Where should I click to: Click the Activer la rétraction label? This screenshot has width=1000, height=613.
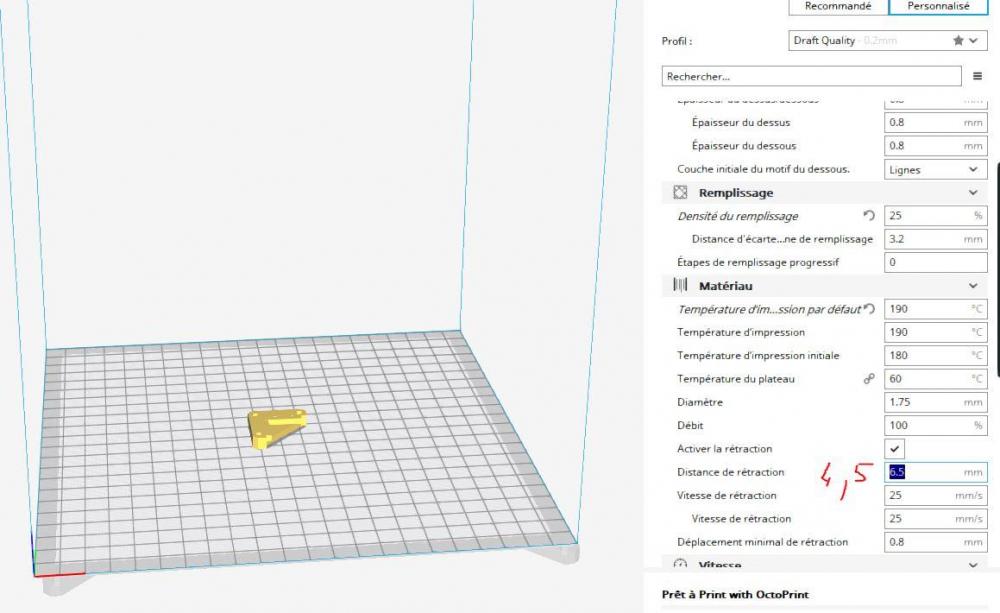click(724, 448)
